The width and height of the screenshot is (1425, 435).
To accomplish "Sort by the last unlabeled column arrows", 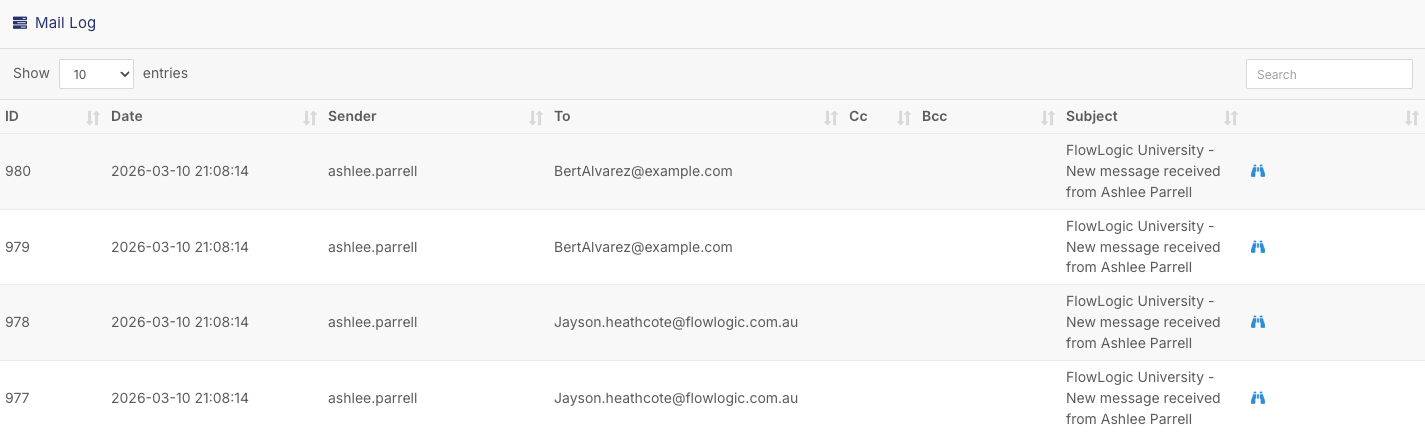I will (1411, 118).
